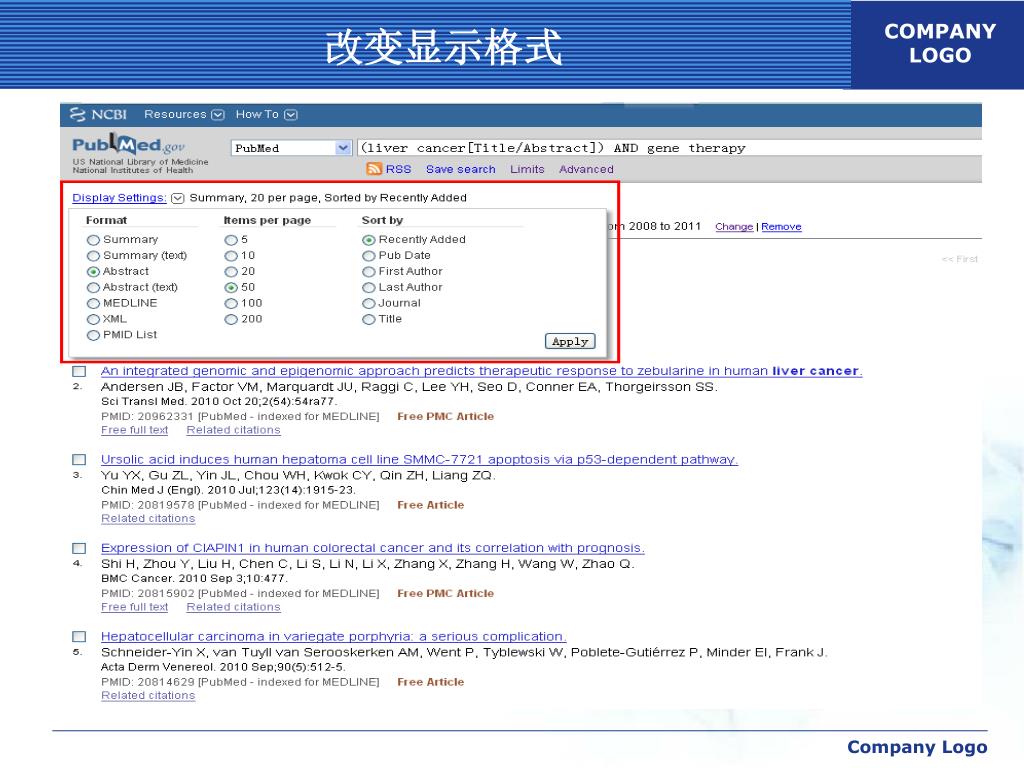Select the Abstract format radio button

point(93,272)
